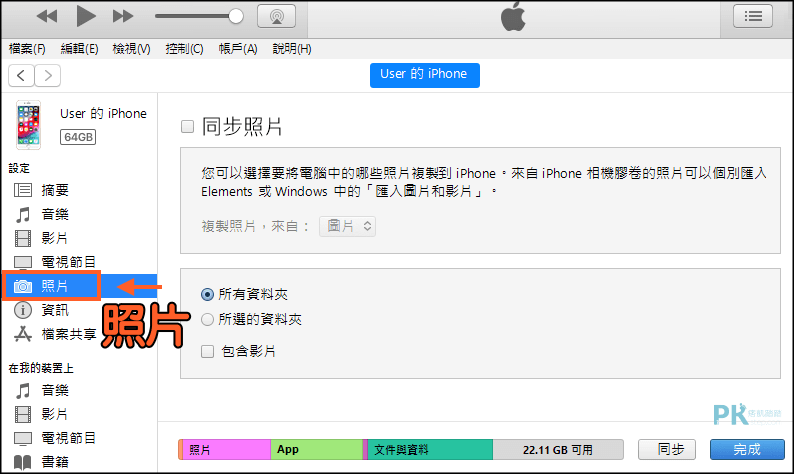Click the 完成 done button
The image size is (794, 474).
pos(747,449)
